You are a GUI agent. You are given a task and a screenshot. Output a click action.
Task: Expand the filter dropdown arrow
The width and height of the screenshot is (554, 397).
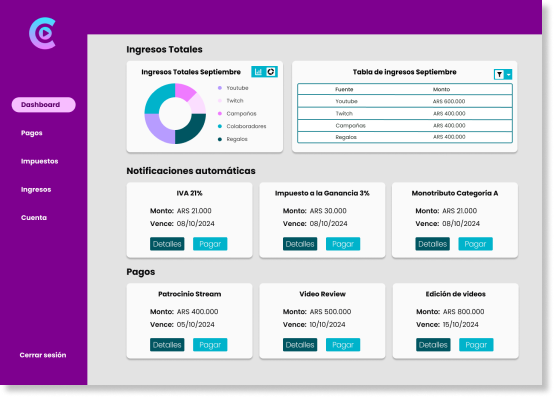coord(508,75)
